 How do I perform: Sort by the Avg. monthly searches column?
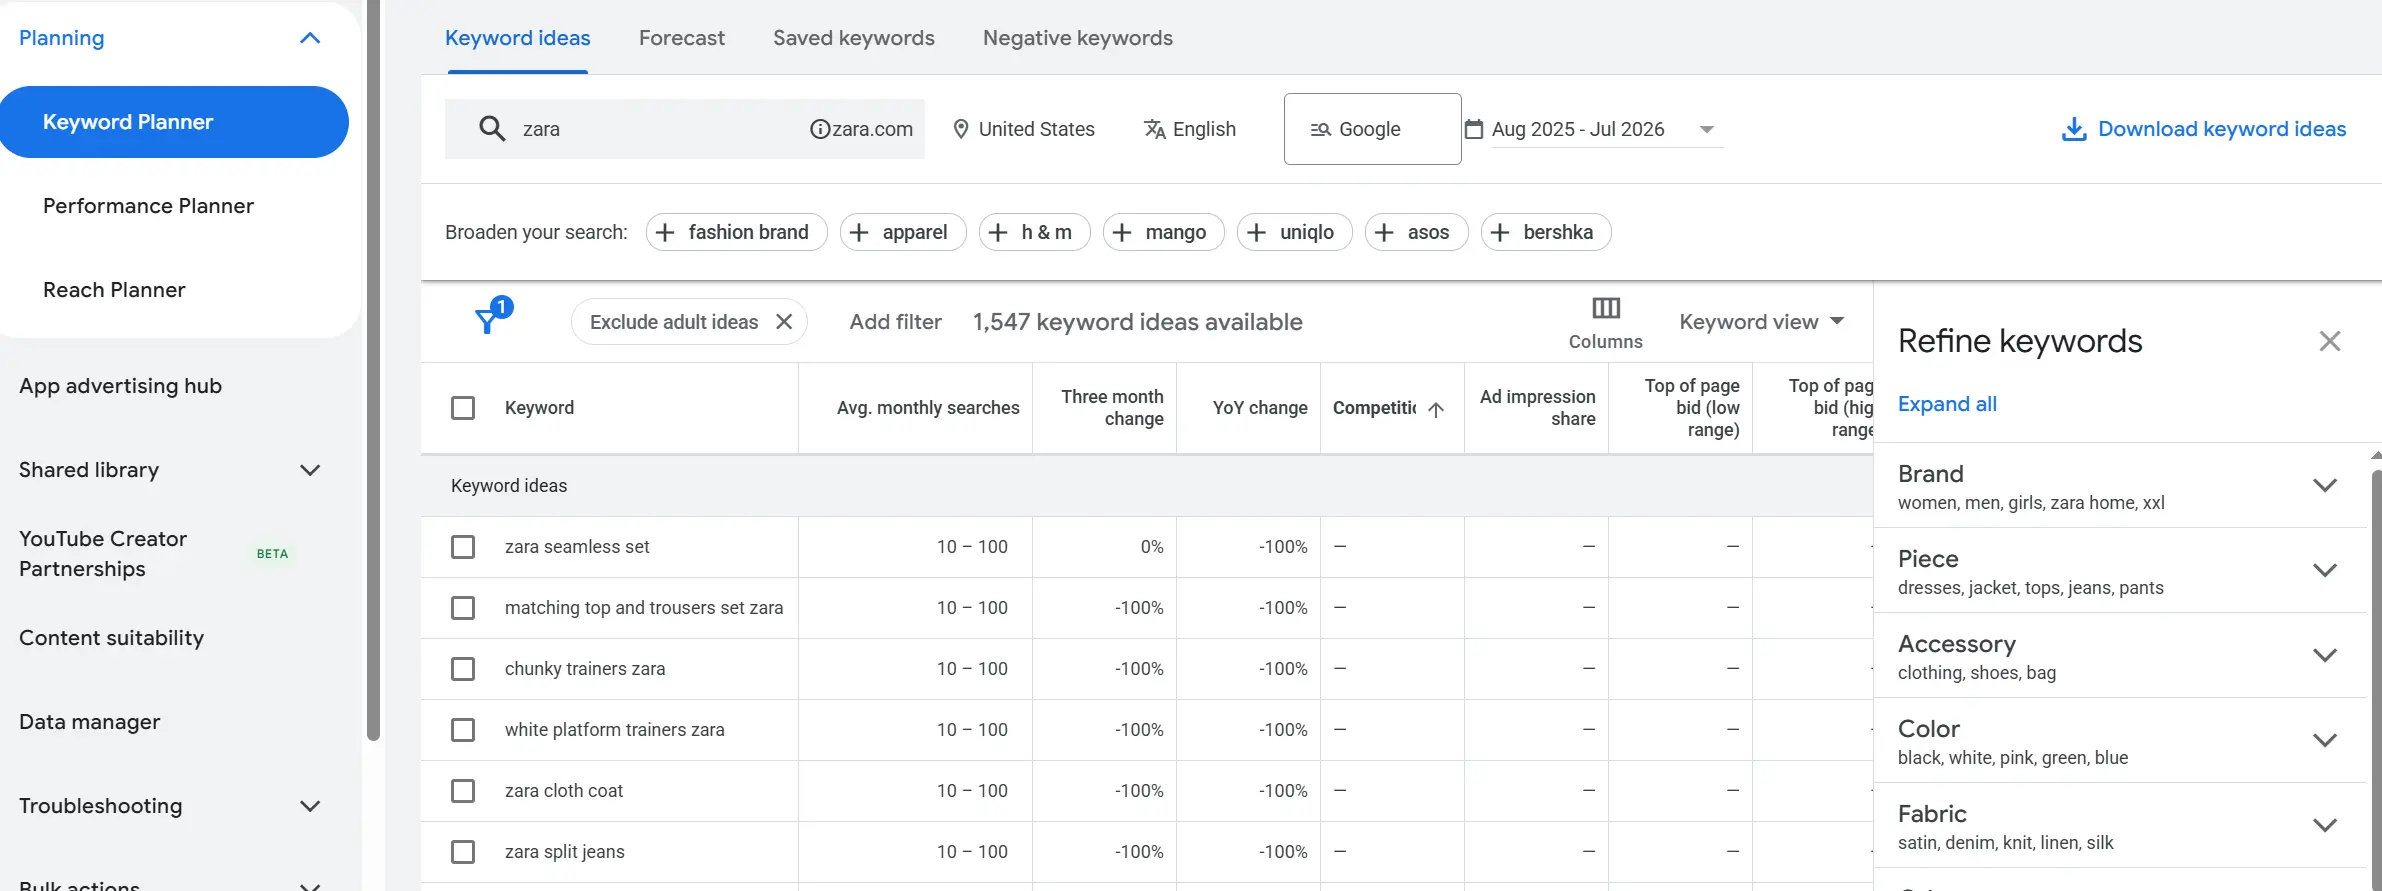[x=928, y=408]
